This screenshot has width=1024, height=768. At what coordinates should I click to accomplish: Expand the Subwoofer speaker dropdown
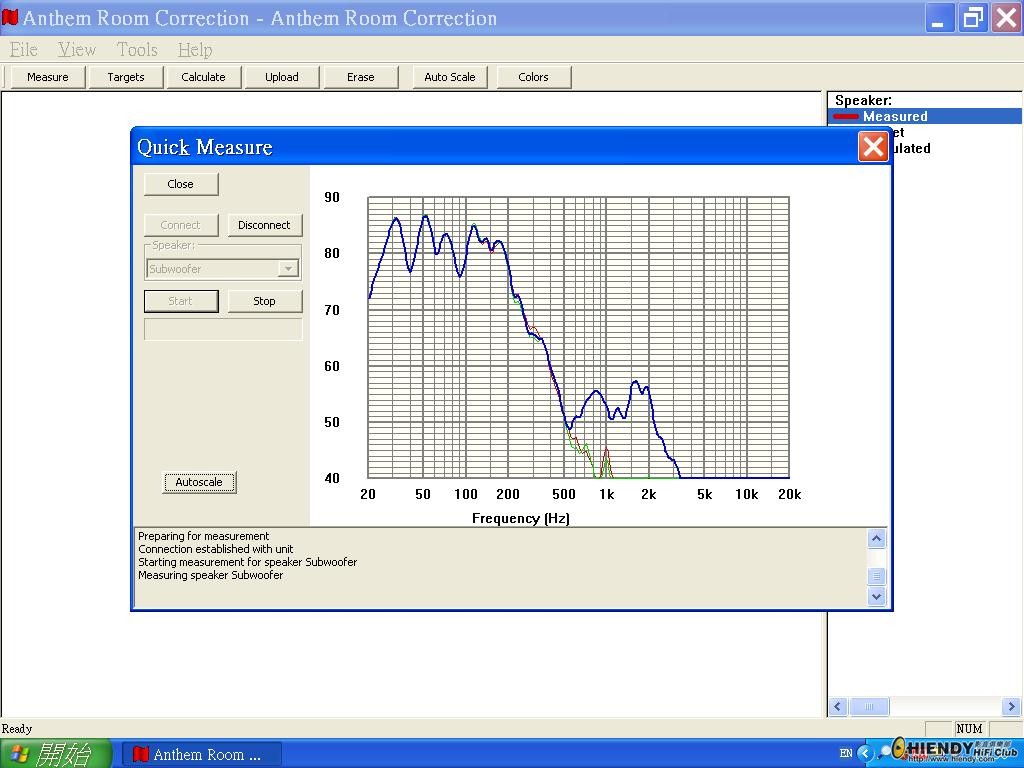288,268
